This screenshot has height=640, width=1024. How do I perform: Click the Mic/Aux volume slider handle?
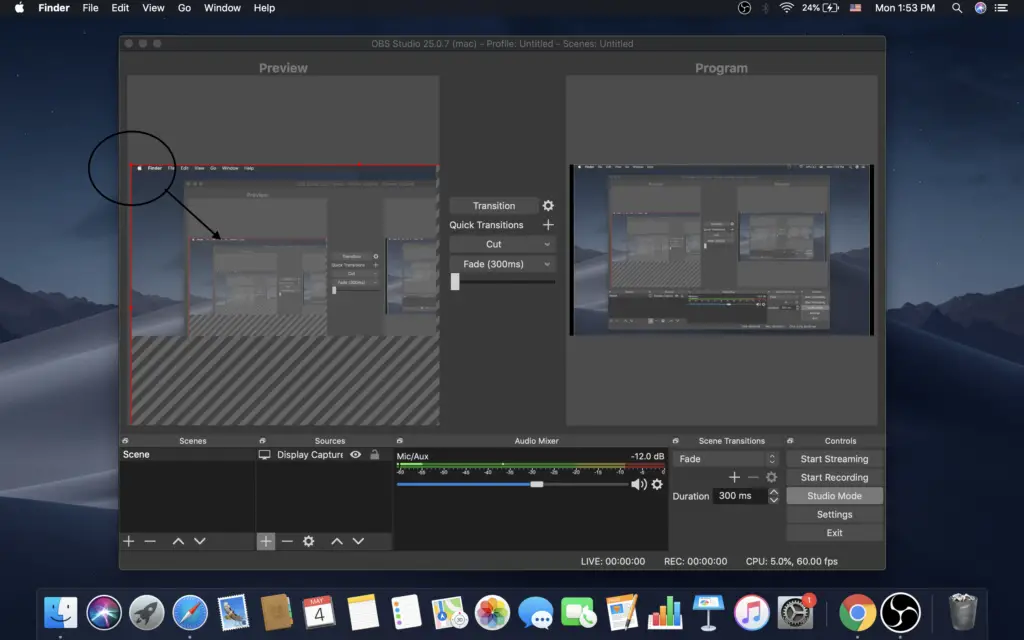(537, 484)
